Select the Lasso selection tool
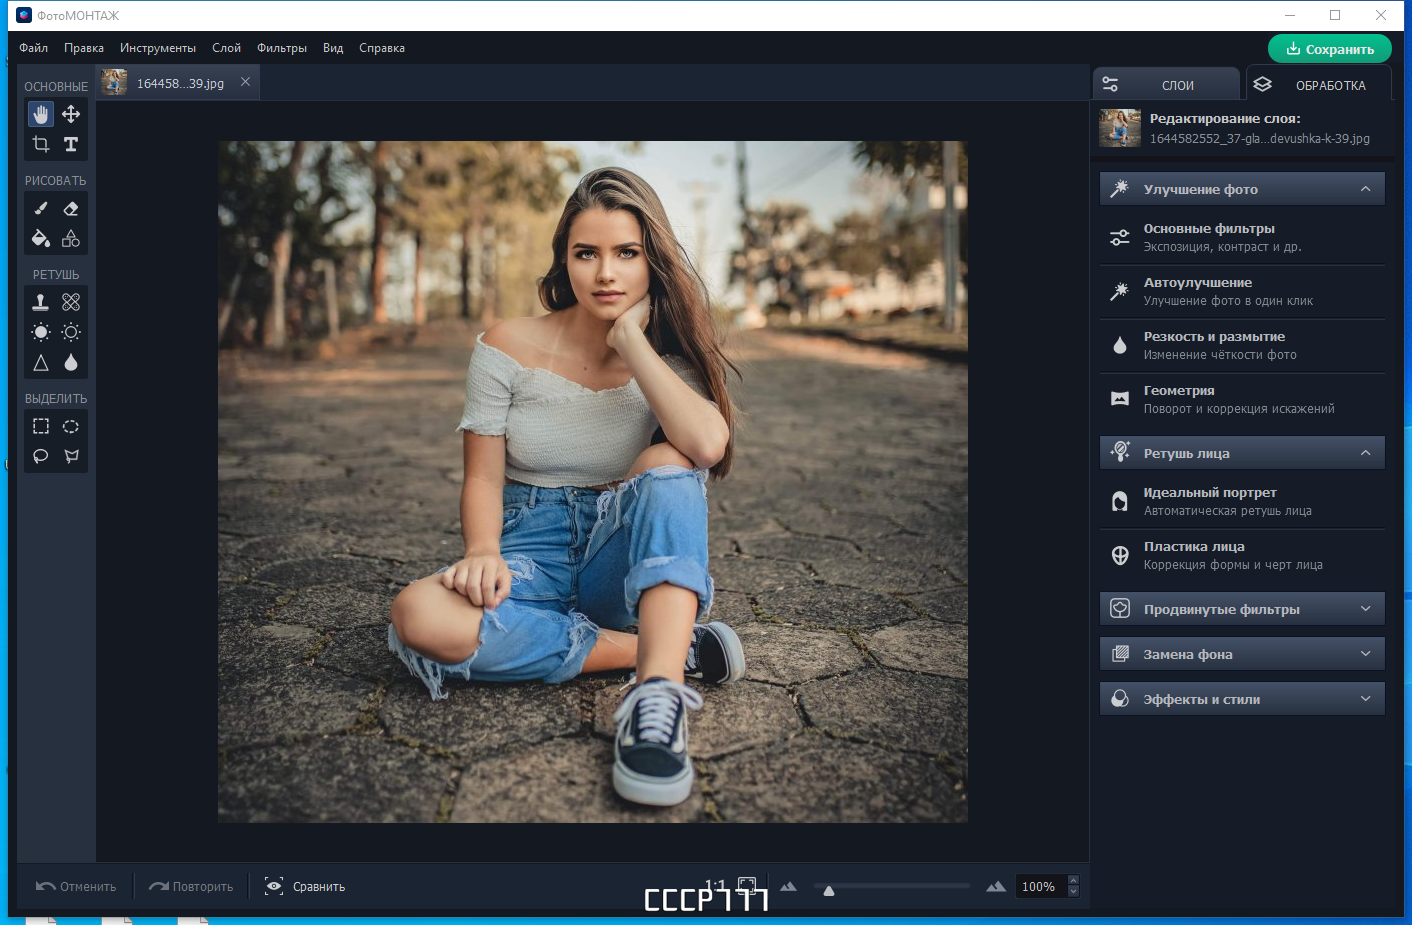 41,456
